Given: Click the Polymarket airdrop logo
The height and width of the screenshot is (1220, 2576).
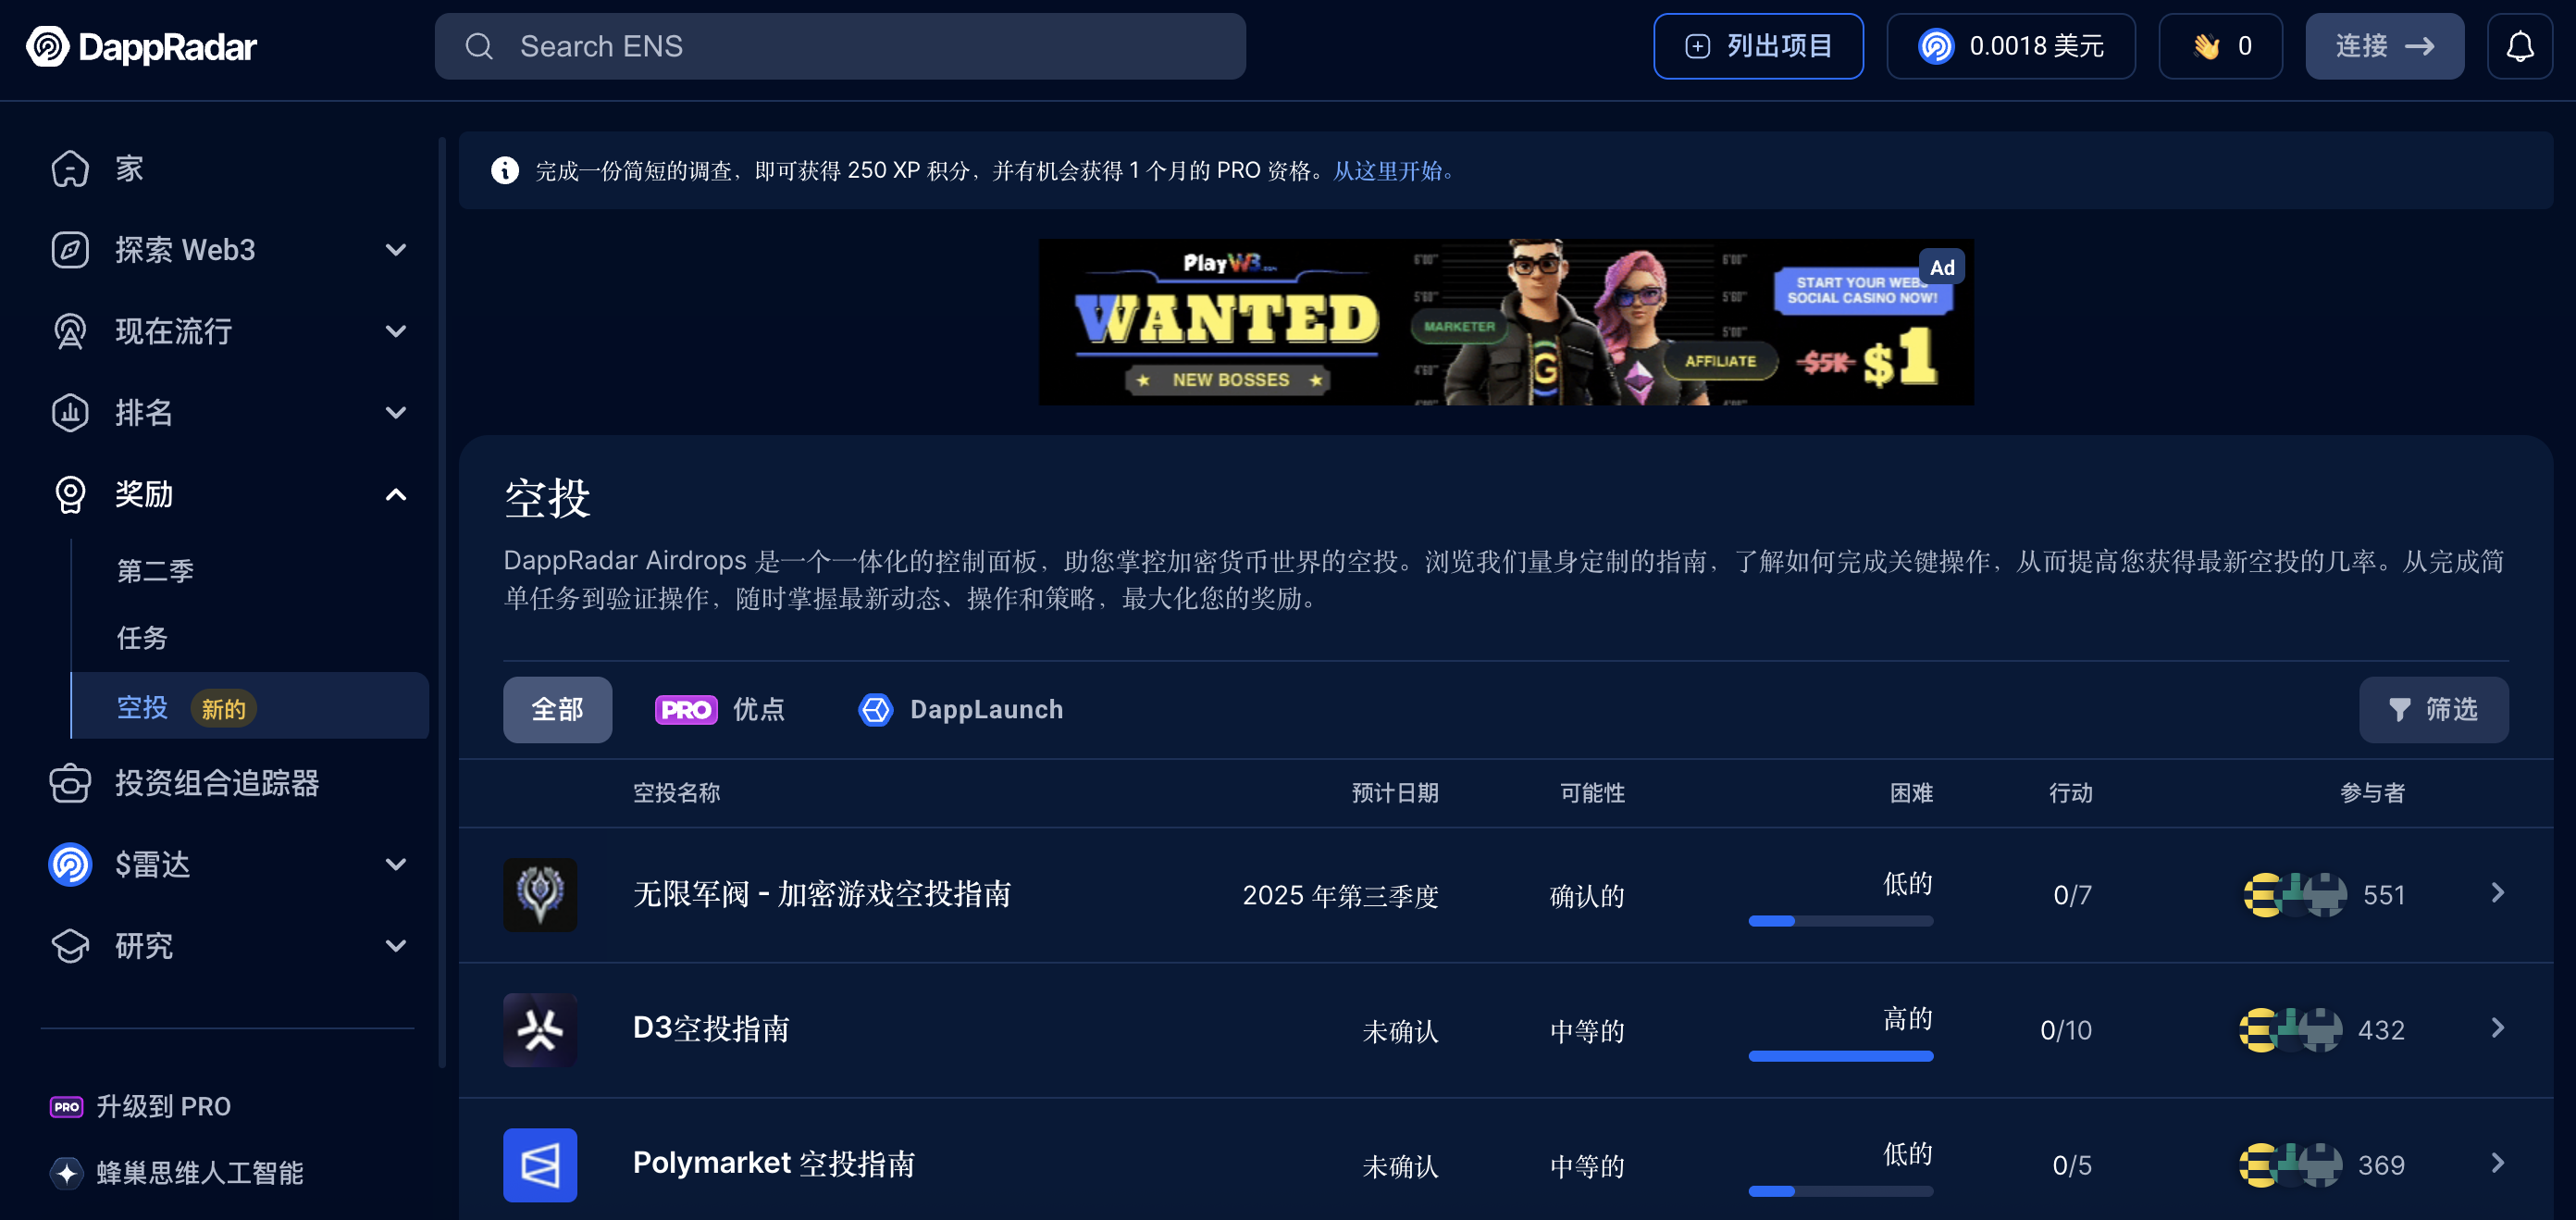Looking at the screenshot, I should coord(540,1164).
